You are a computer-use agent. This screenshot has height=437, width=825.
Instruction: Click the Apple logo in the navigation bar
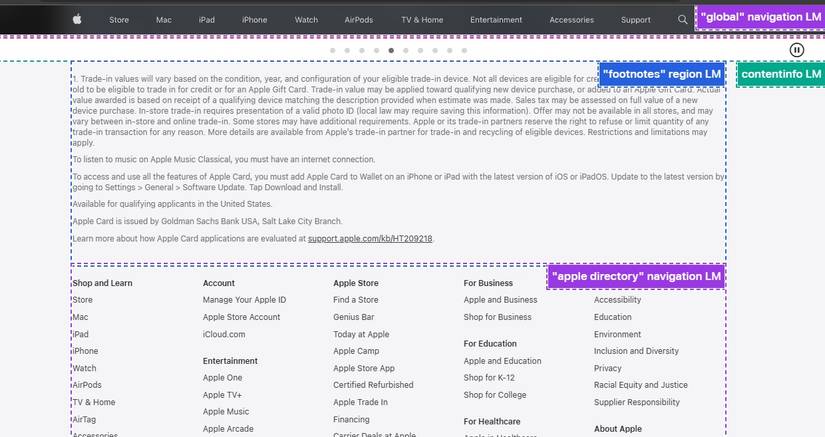click(x=77, y=19)
